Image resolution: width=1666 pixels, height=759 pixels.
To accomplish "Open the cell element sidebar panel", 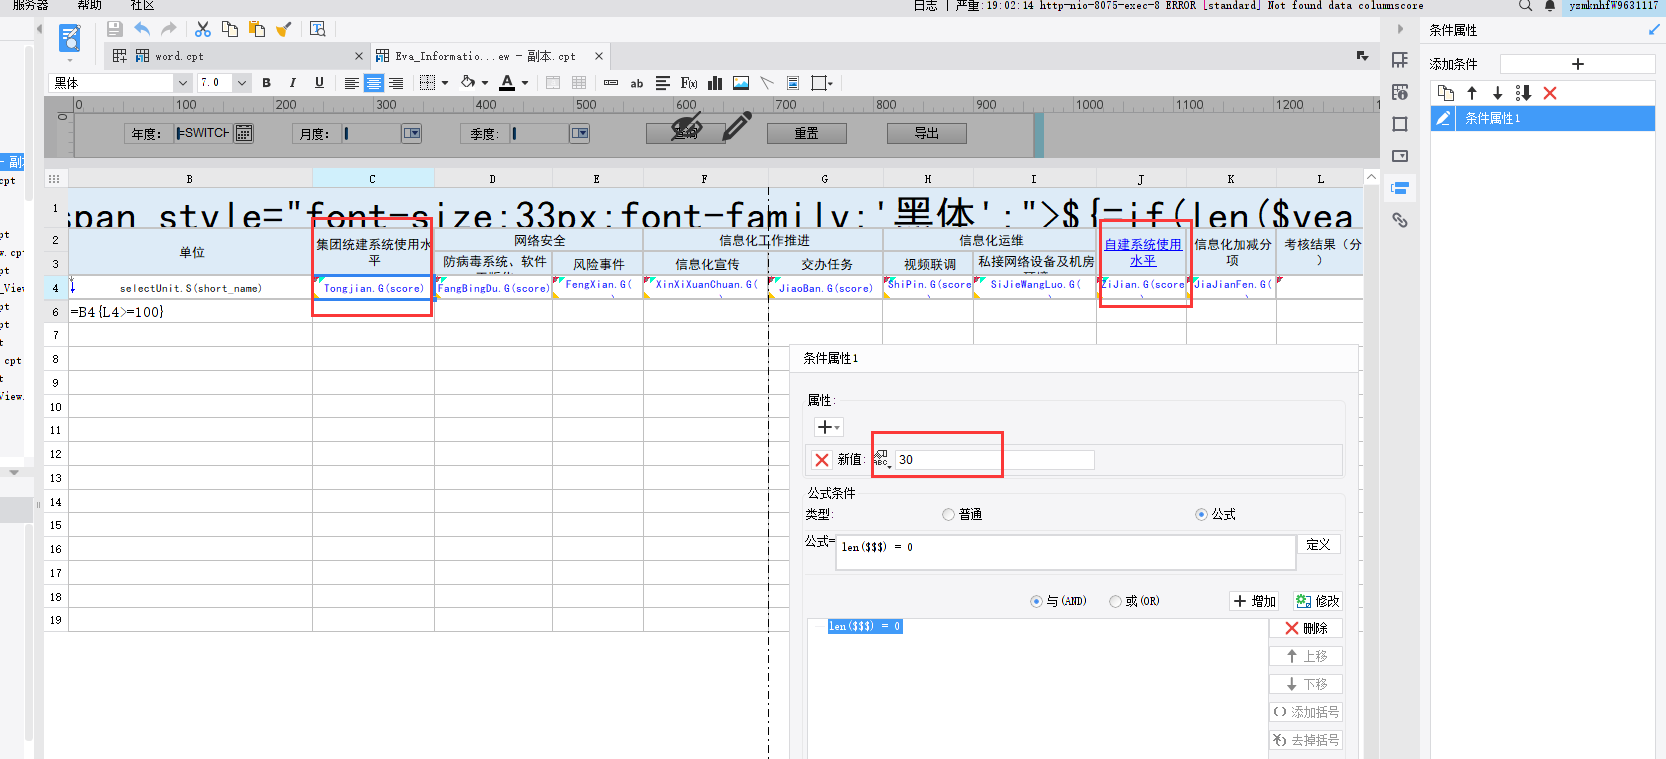I will coord(1400,60).
